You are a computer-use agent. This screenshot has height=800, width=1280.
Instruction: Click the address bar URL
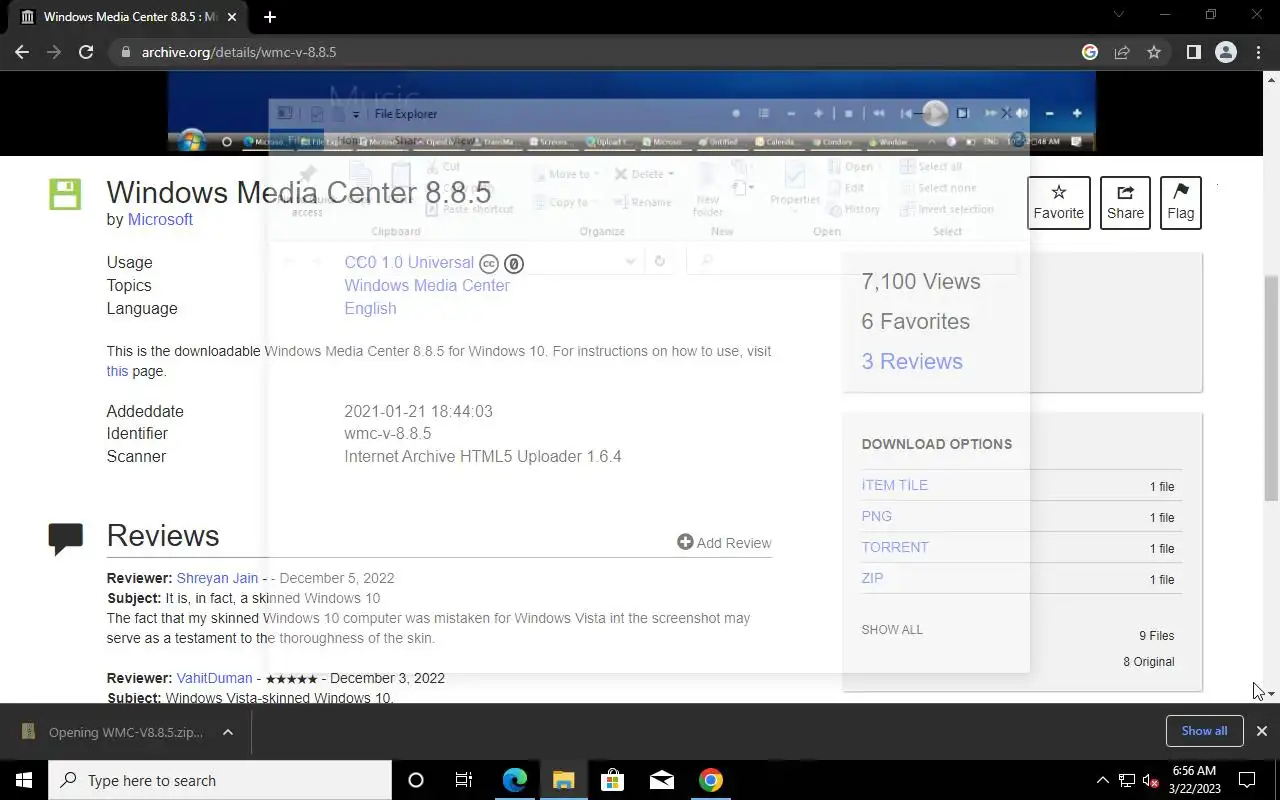[238, 52]
